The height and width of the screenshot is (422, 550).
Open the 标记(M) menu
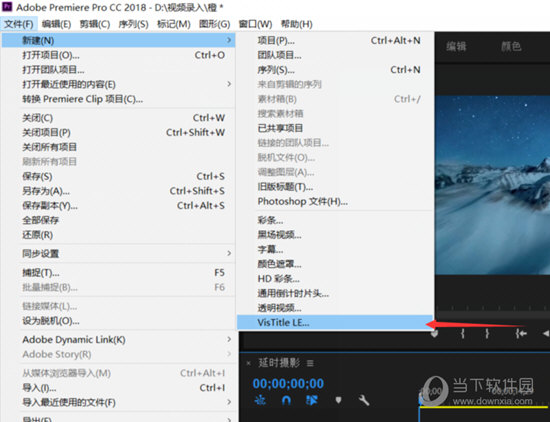tap(174, 24)
